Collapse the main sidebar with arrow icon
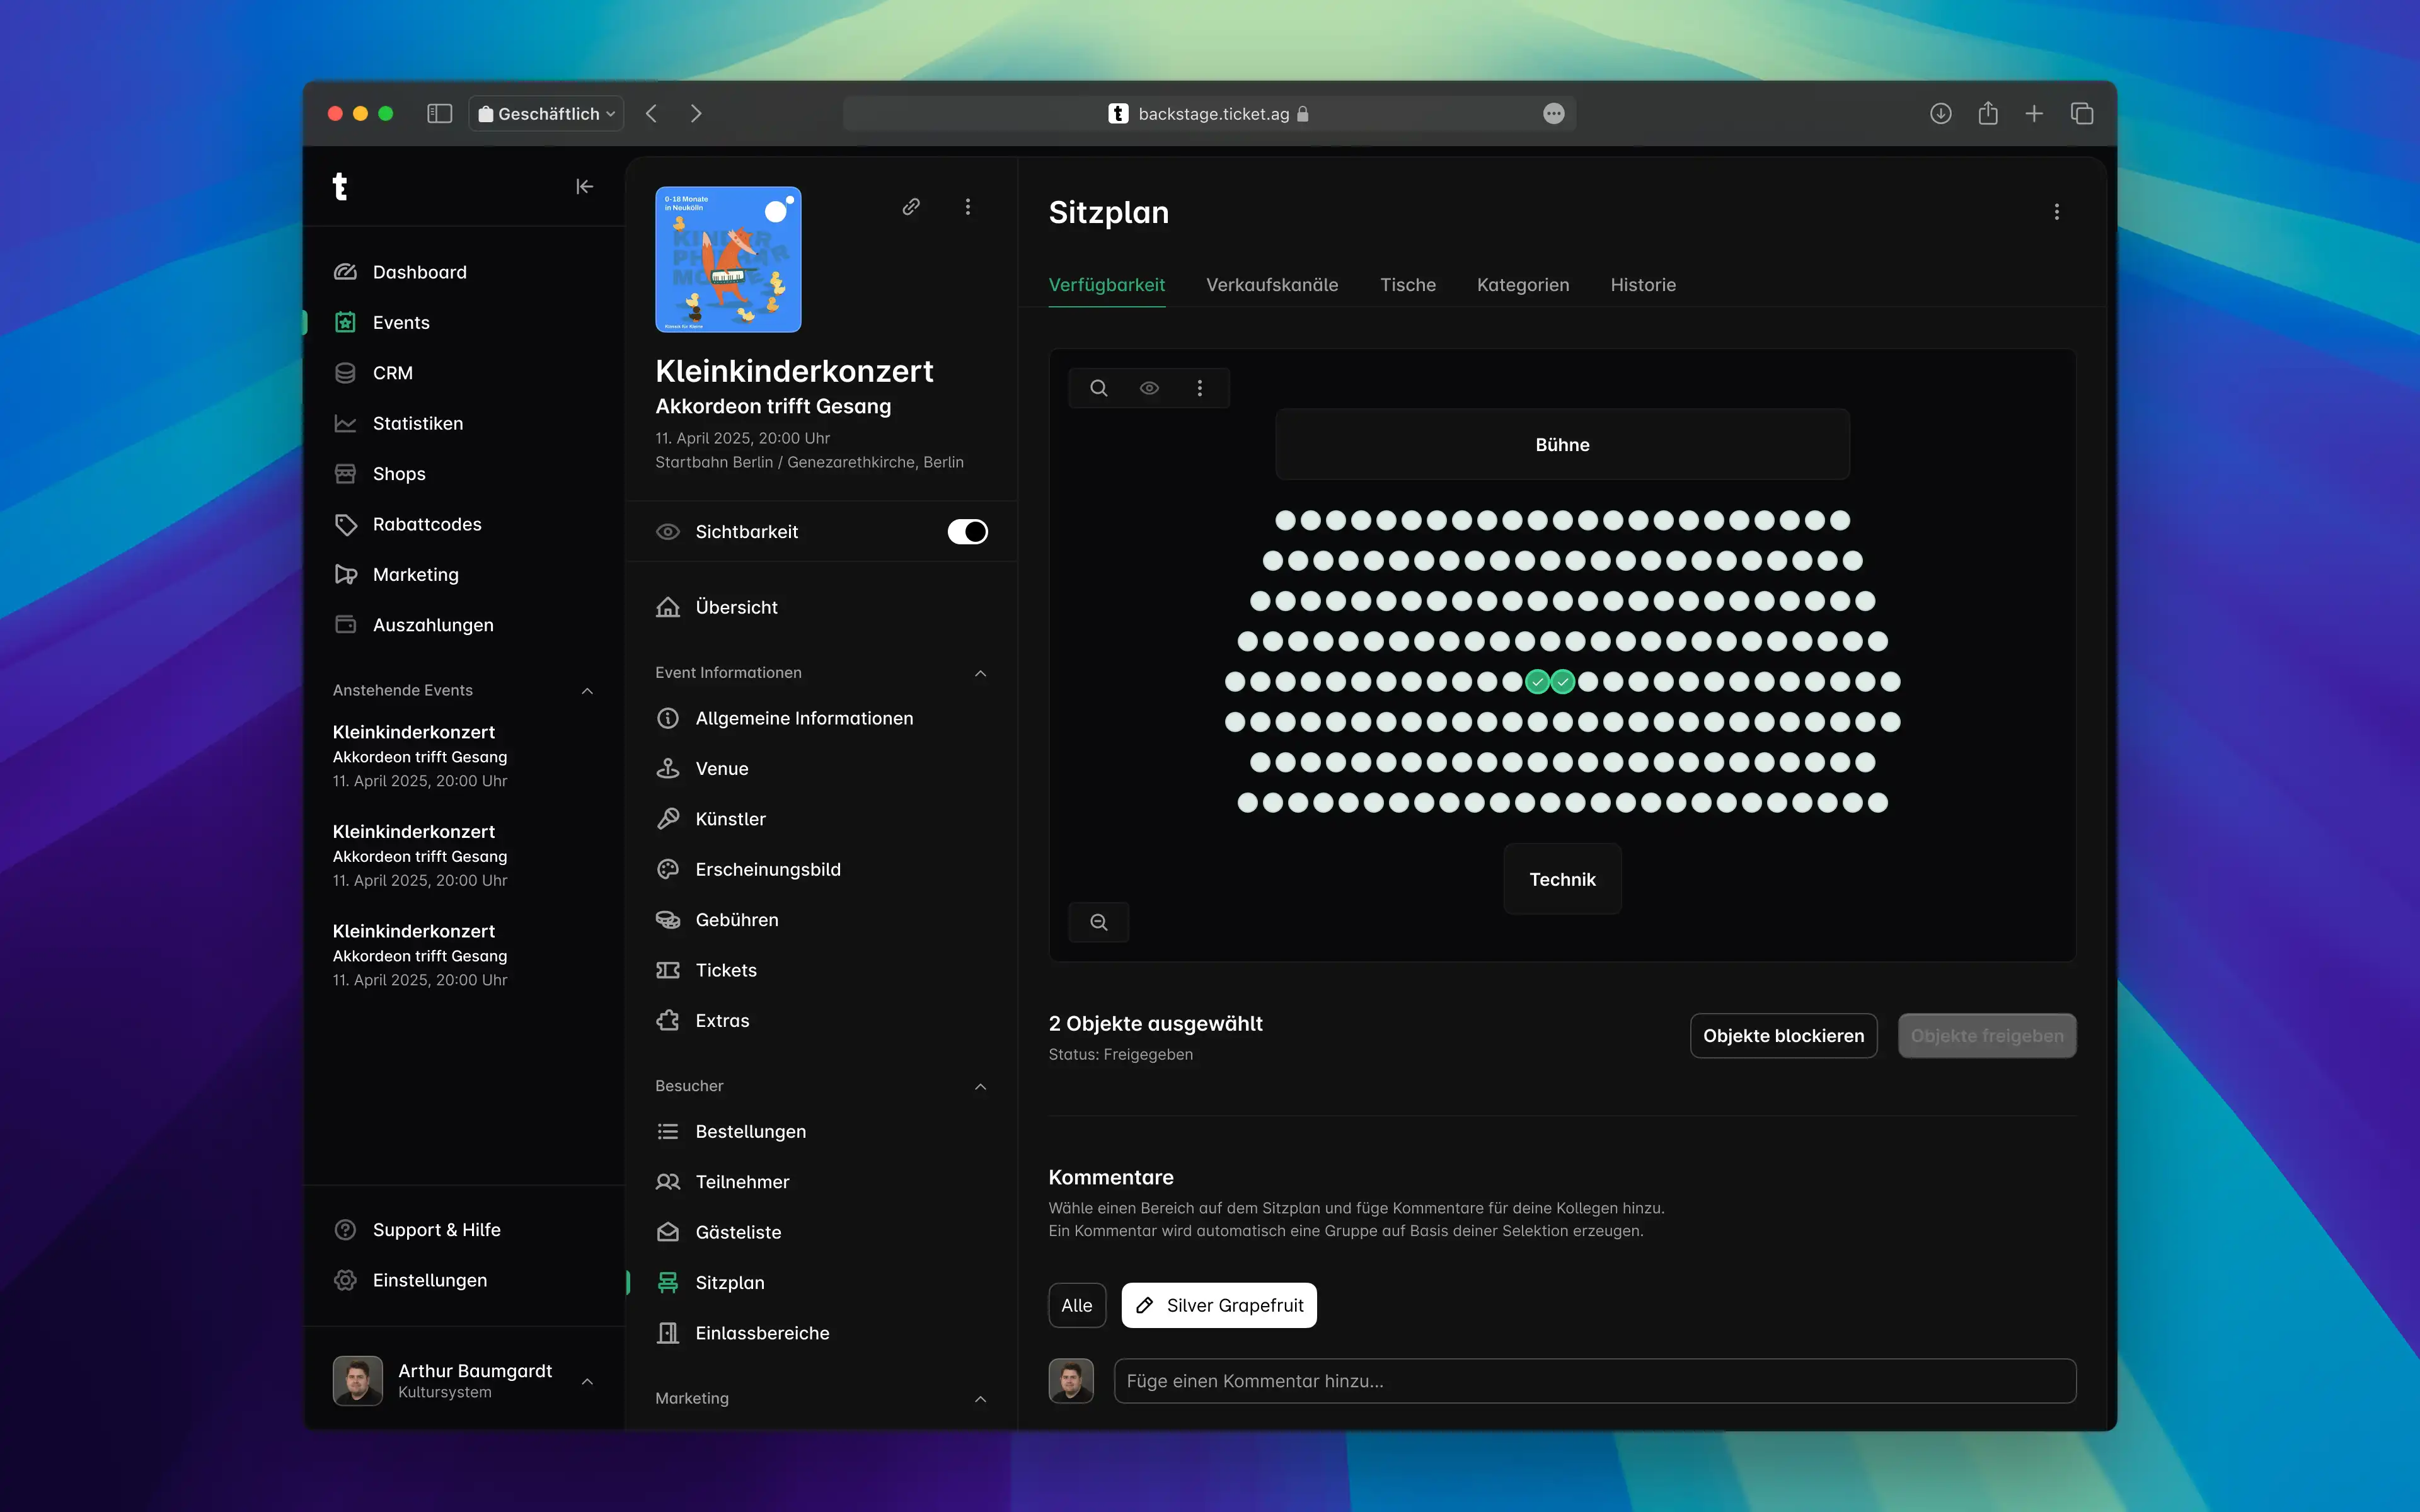 coord(584,187)
